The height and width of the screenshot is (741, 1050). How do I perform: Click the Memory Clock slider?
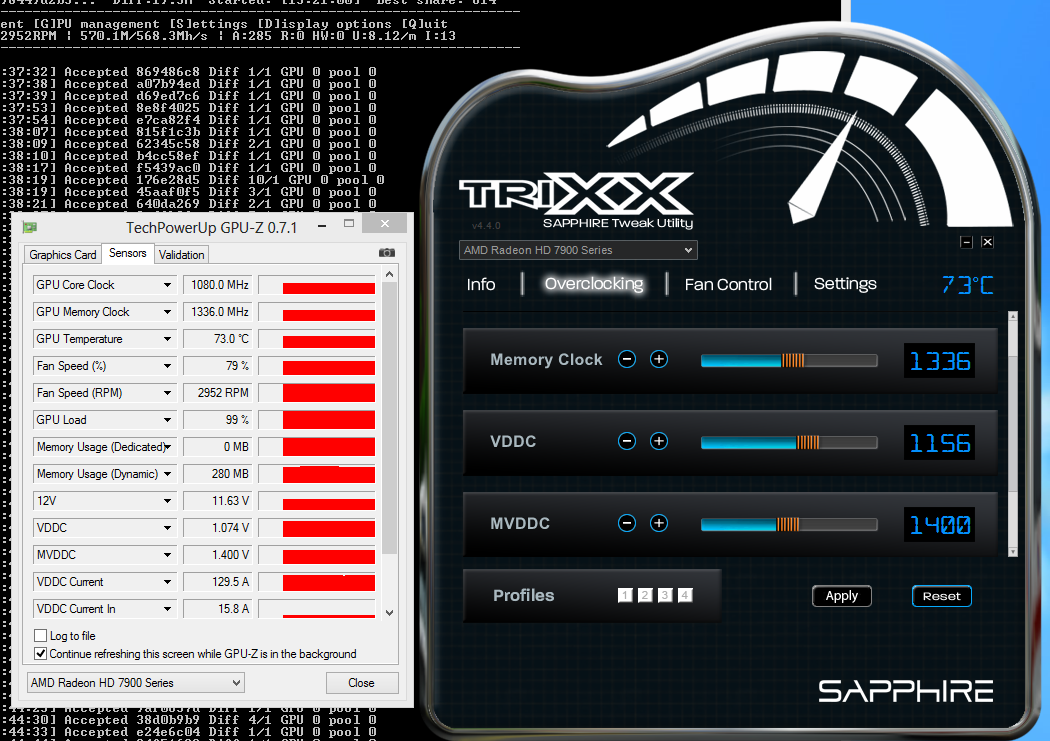click(789, 361)
